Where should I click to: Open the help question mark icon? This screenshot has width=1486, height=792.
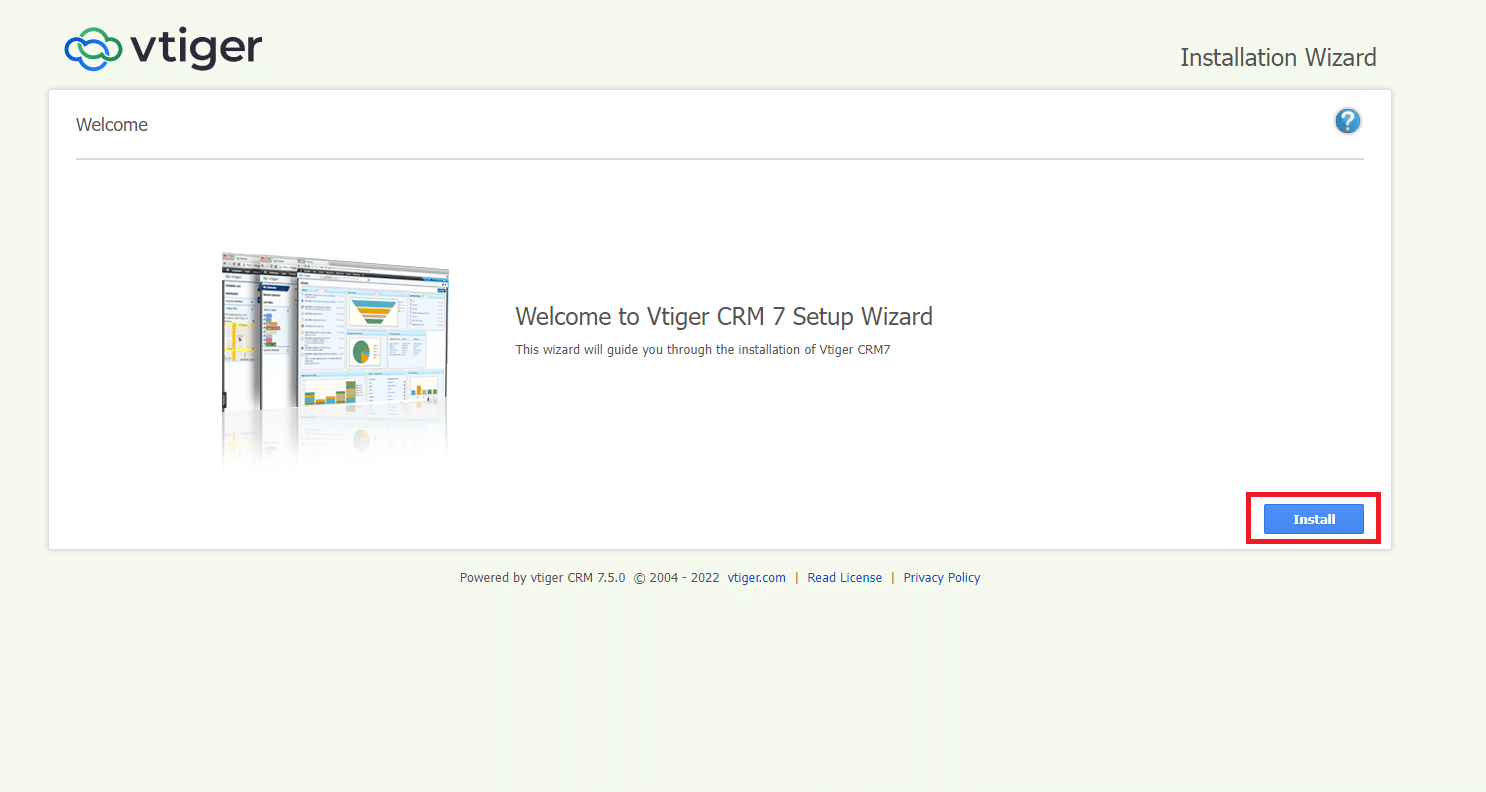pyautogui.click(x=1347, y=121)
